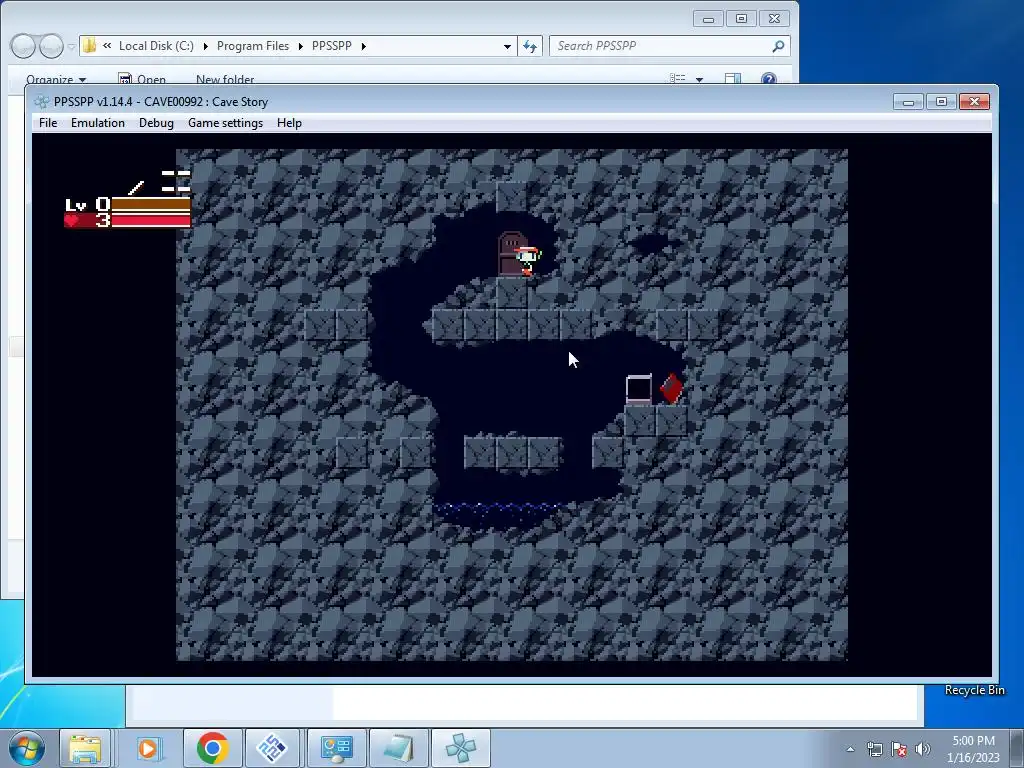Minimize the PPSSPP window
The width and height of the screenshot is (1024, 768).
[908, 102]
